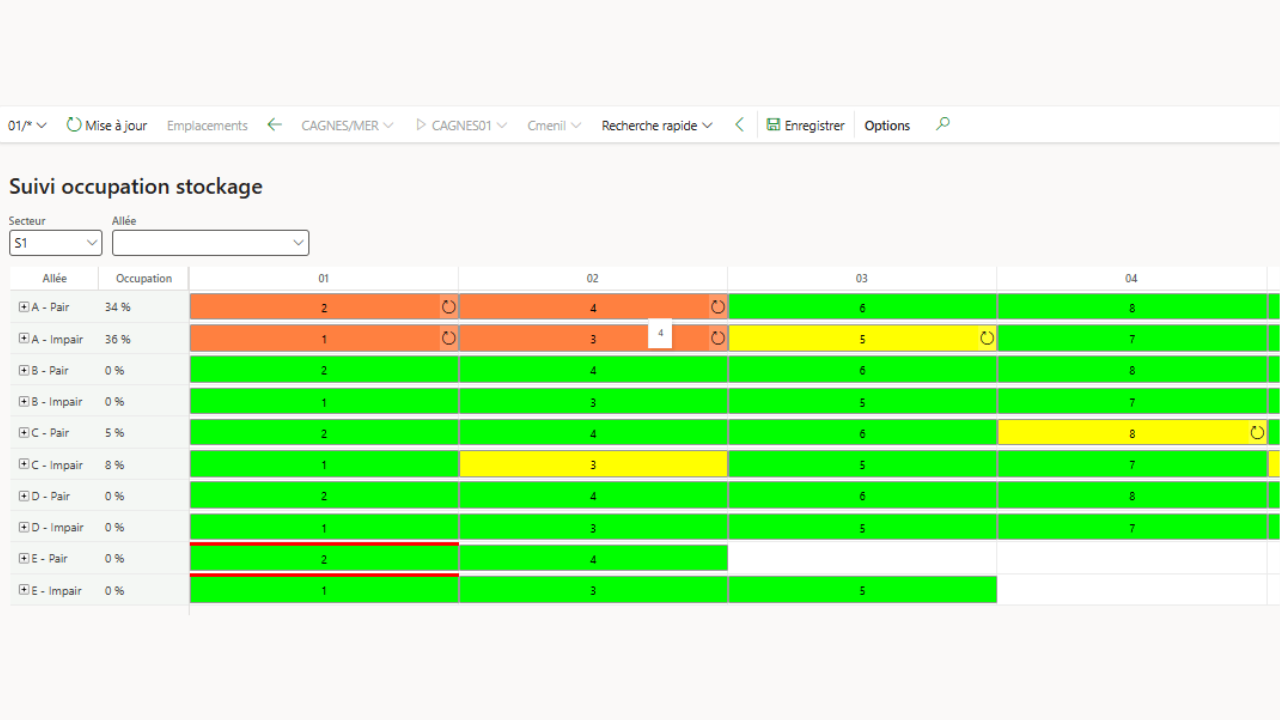Open the Secteur S1 dropdown
Image resolution: width=1280 pixels, height=720 pixels.
click(56, 242)
